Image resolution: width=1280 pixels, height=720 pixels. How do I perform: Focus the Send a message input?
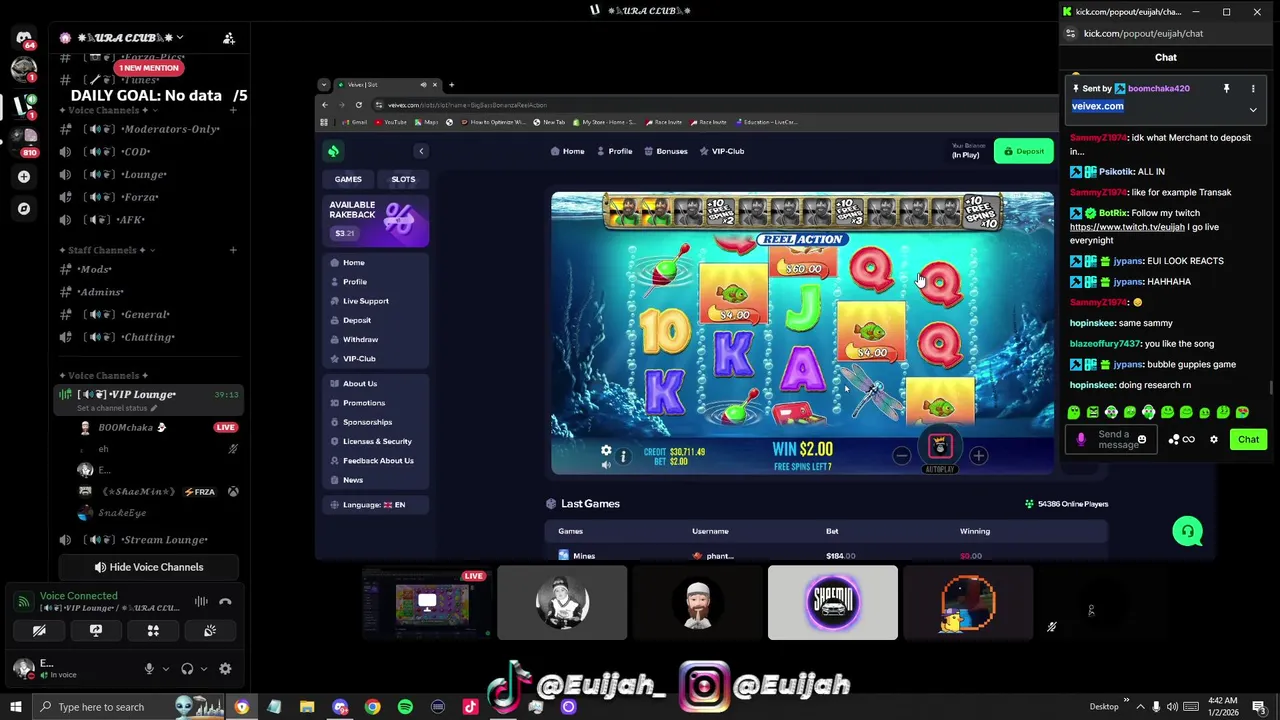[x=1112, y=440]
